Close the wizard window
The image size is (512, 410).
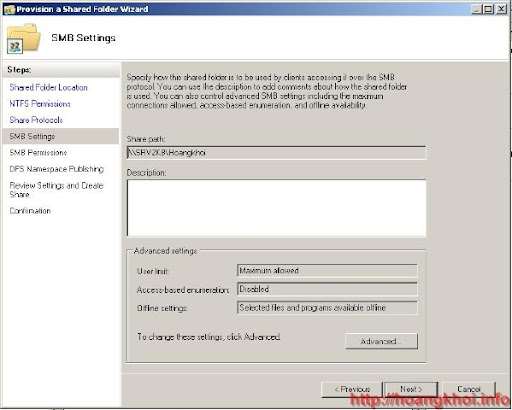(501, 9)
